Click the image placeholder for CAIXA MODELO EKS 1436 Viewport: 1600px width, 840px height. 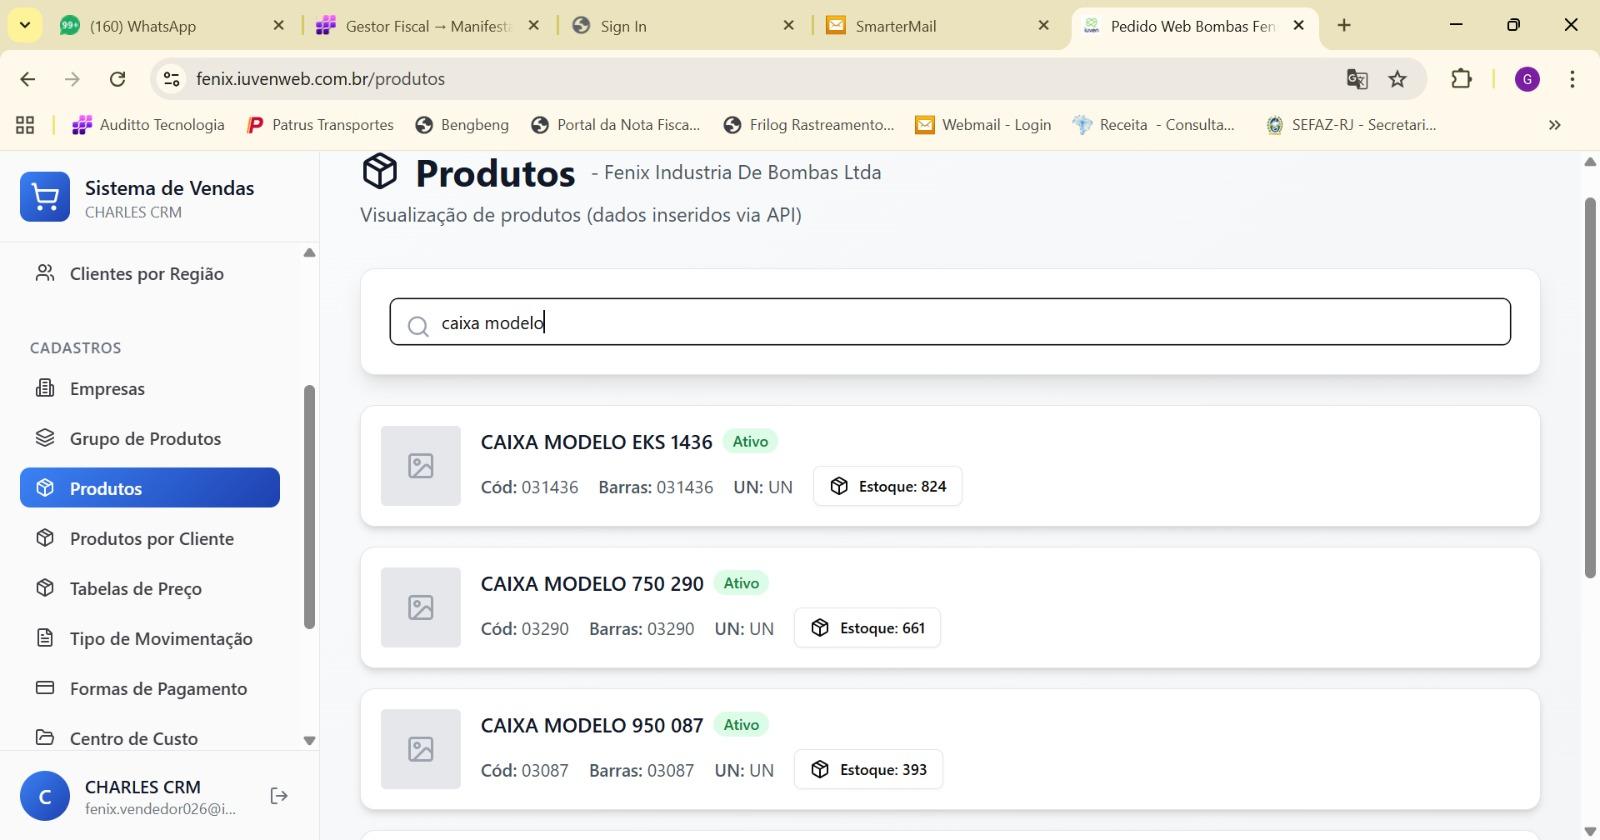pyautogui.click(x=421, y=466)
